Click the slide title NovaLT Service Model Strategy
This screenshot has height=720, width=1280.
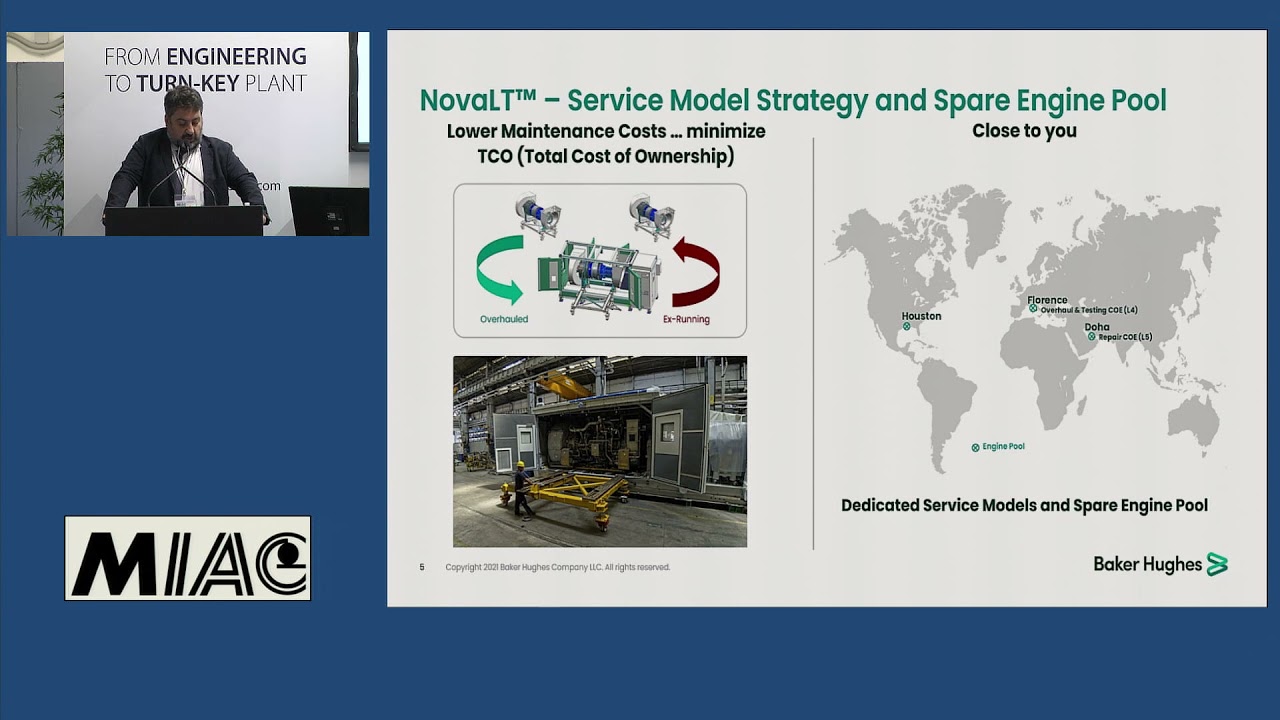pyautogui.click(x=792, y=100)
